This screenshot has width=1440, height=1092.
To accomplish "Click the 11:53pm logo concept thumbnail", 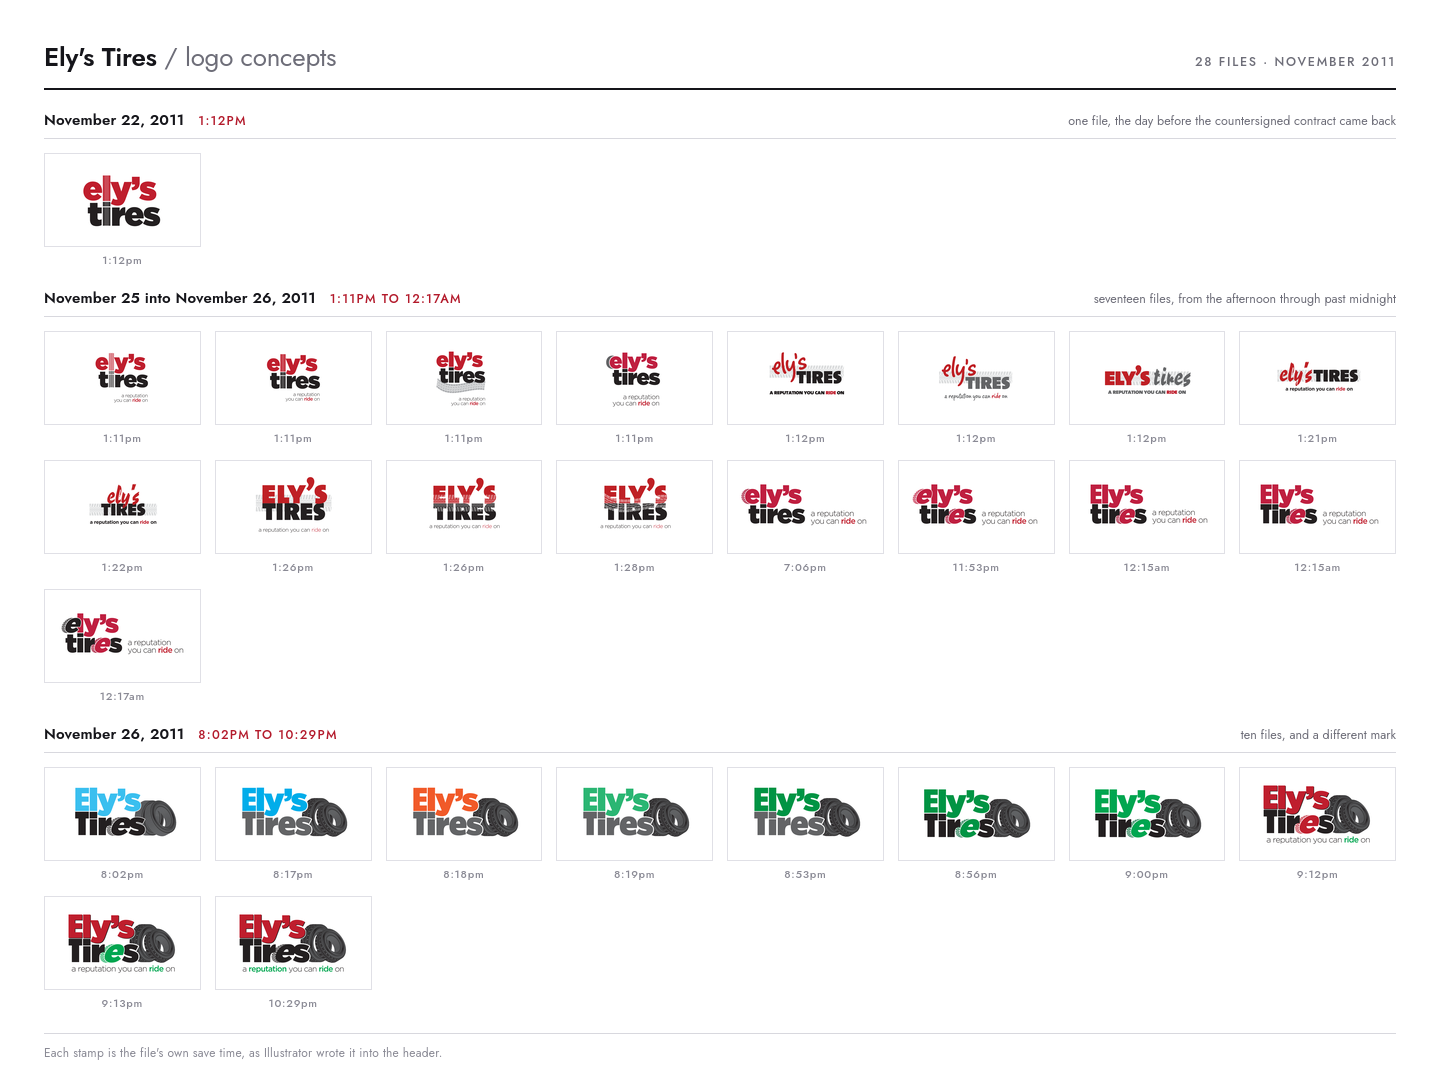I will [976, 507].
